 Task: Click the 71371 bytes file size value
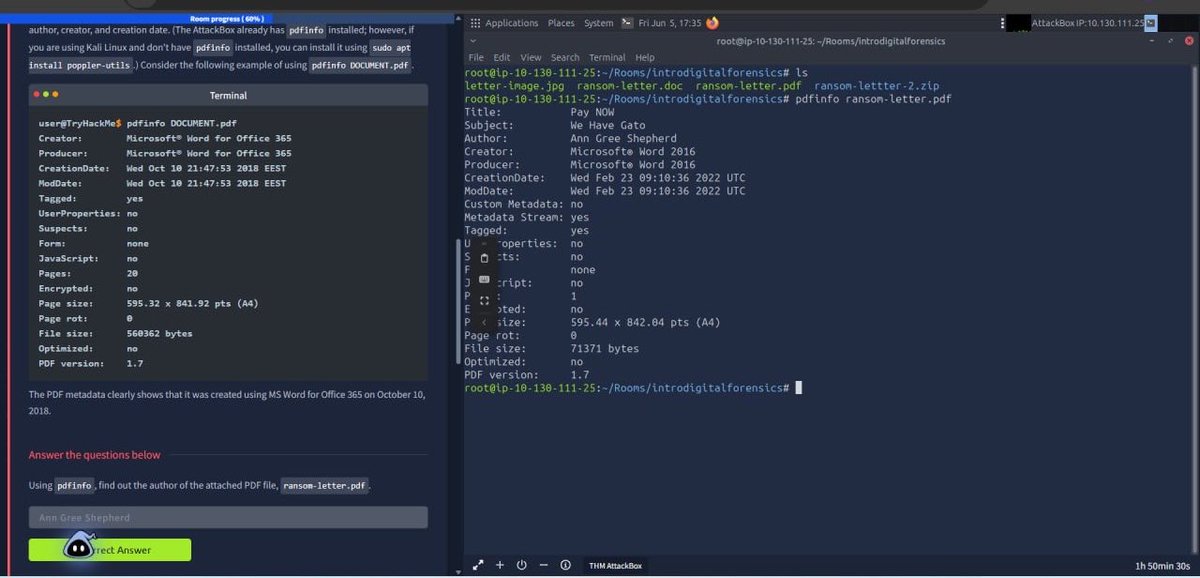tap(604, 349)
